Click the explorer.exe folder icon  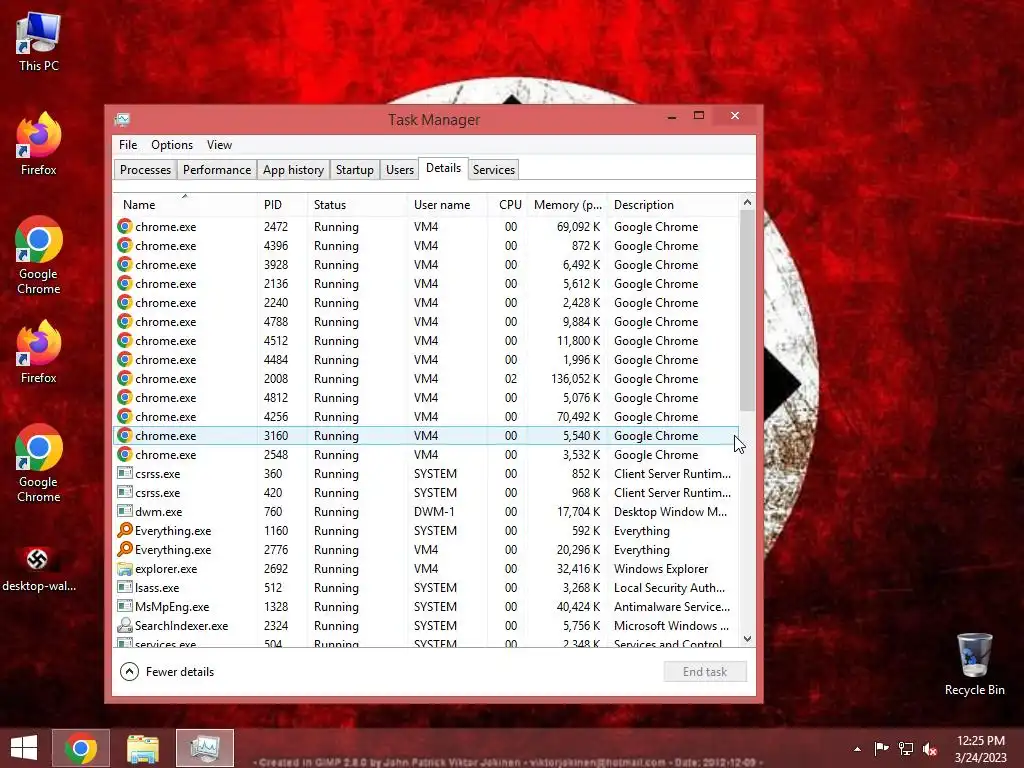(x=125, y=568)
